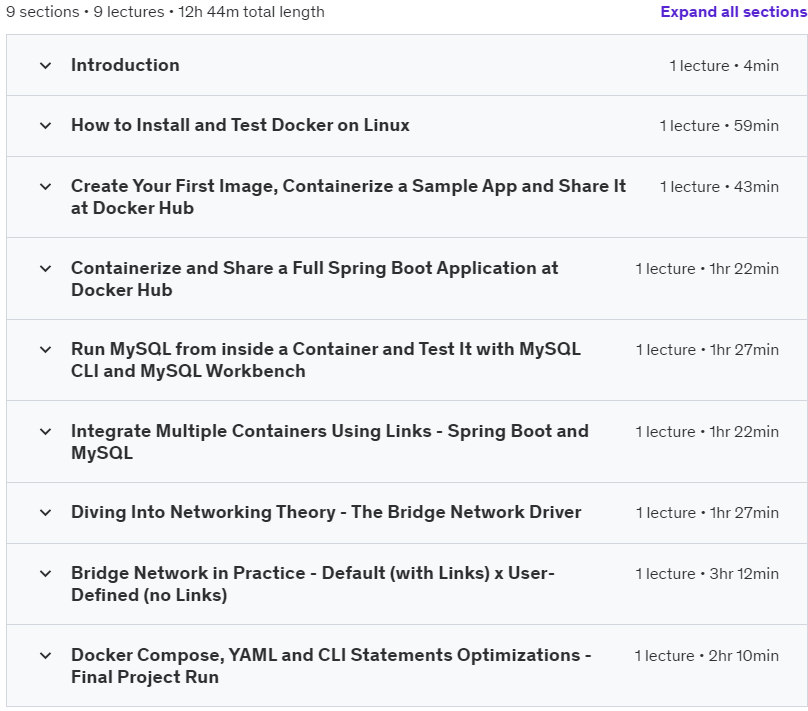Image resolution: width=808 pixels, height=711 pixels.
Task: Click the 1 lecture • 59min label
Action: coord(719,125)
